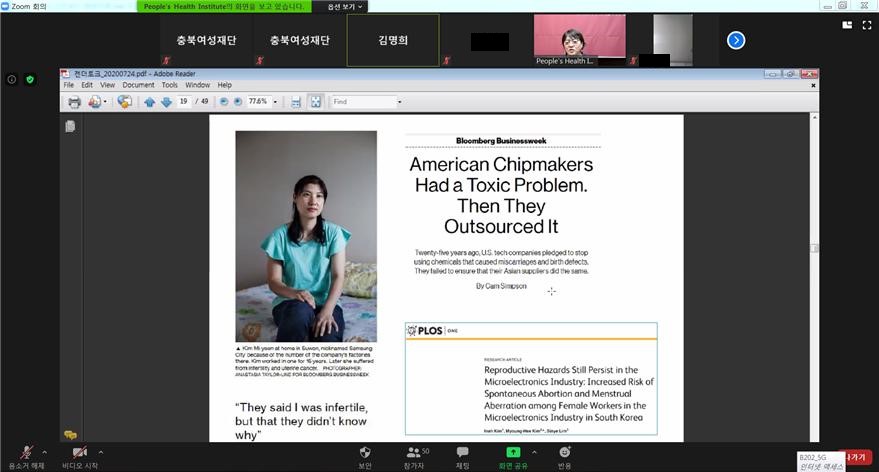Select the People's Health Institute video thumbnail

[x=580, y=40]
